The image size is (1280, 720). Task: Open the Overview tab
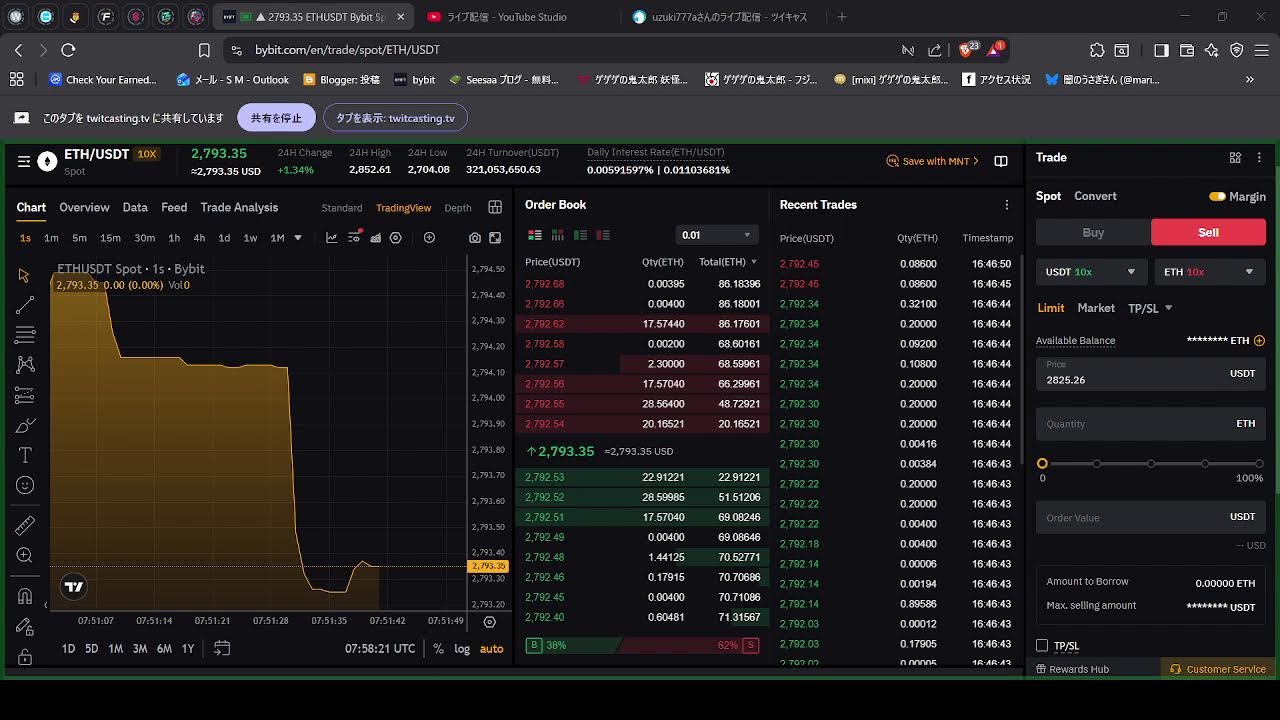(84, 207)
